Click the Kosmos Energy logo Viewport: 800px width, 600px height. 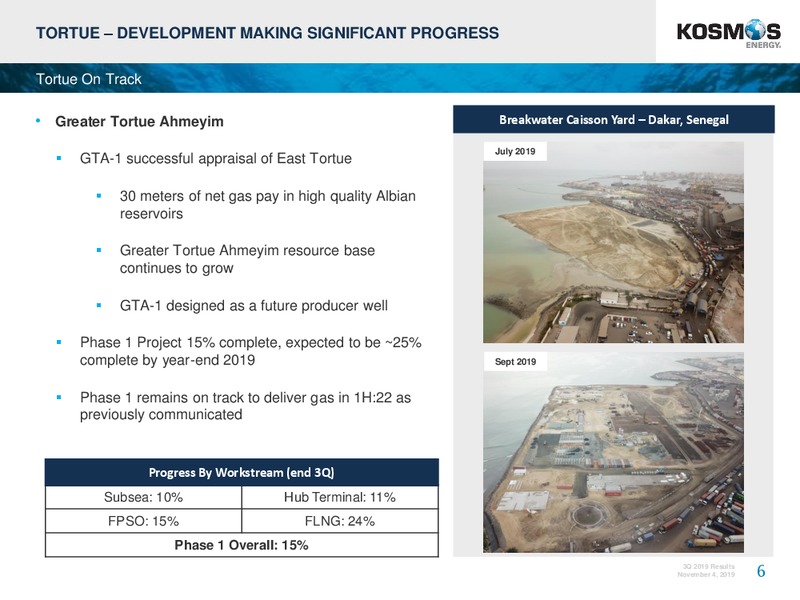tap(729, 34)
